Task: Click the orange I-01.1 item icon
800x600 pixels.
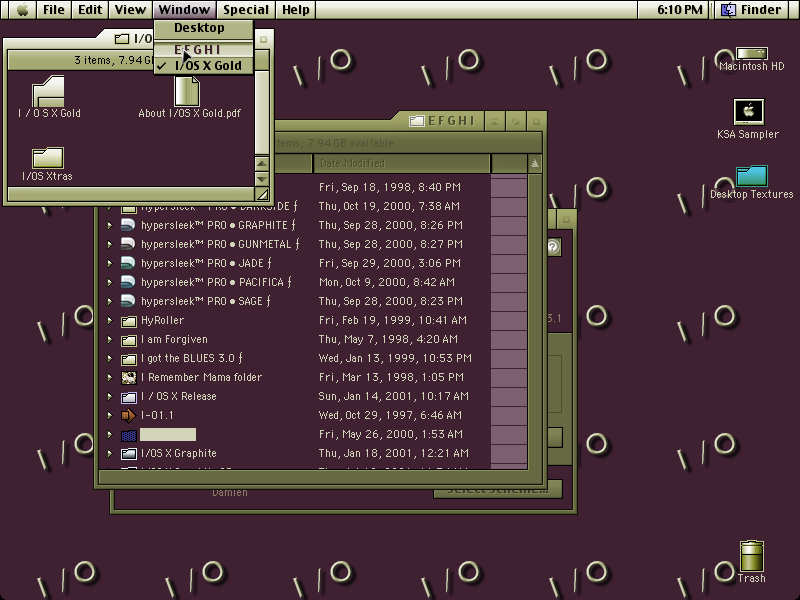Action: tap(129, 416)
